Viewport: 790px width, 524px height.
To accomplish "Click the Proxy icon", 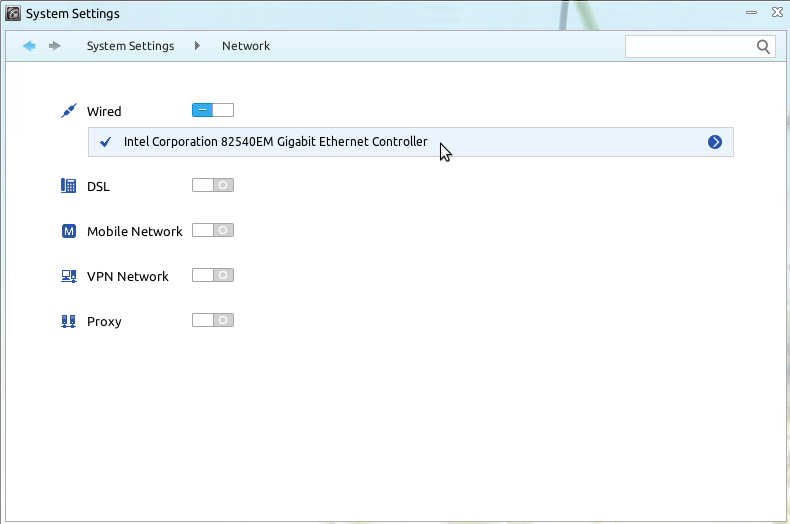I will click(68, 321).
